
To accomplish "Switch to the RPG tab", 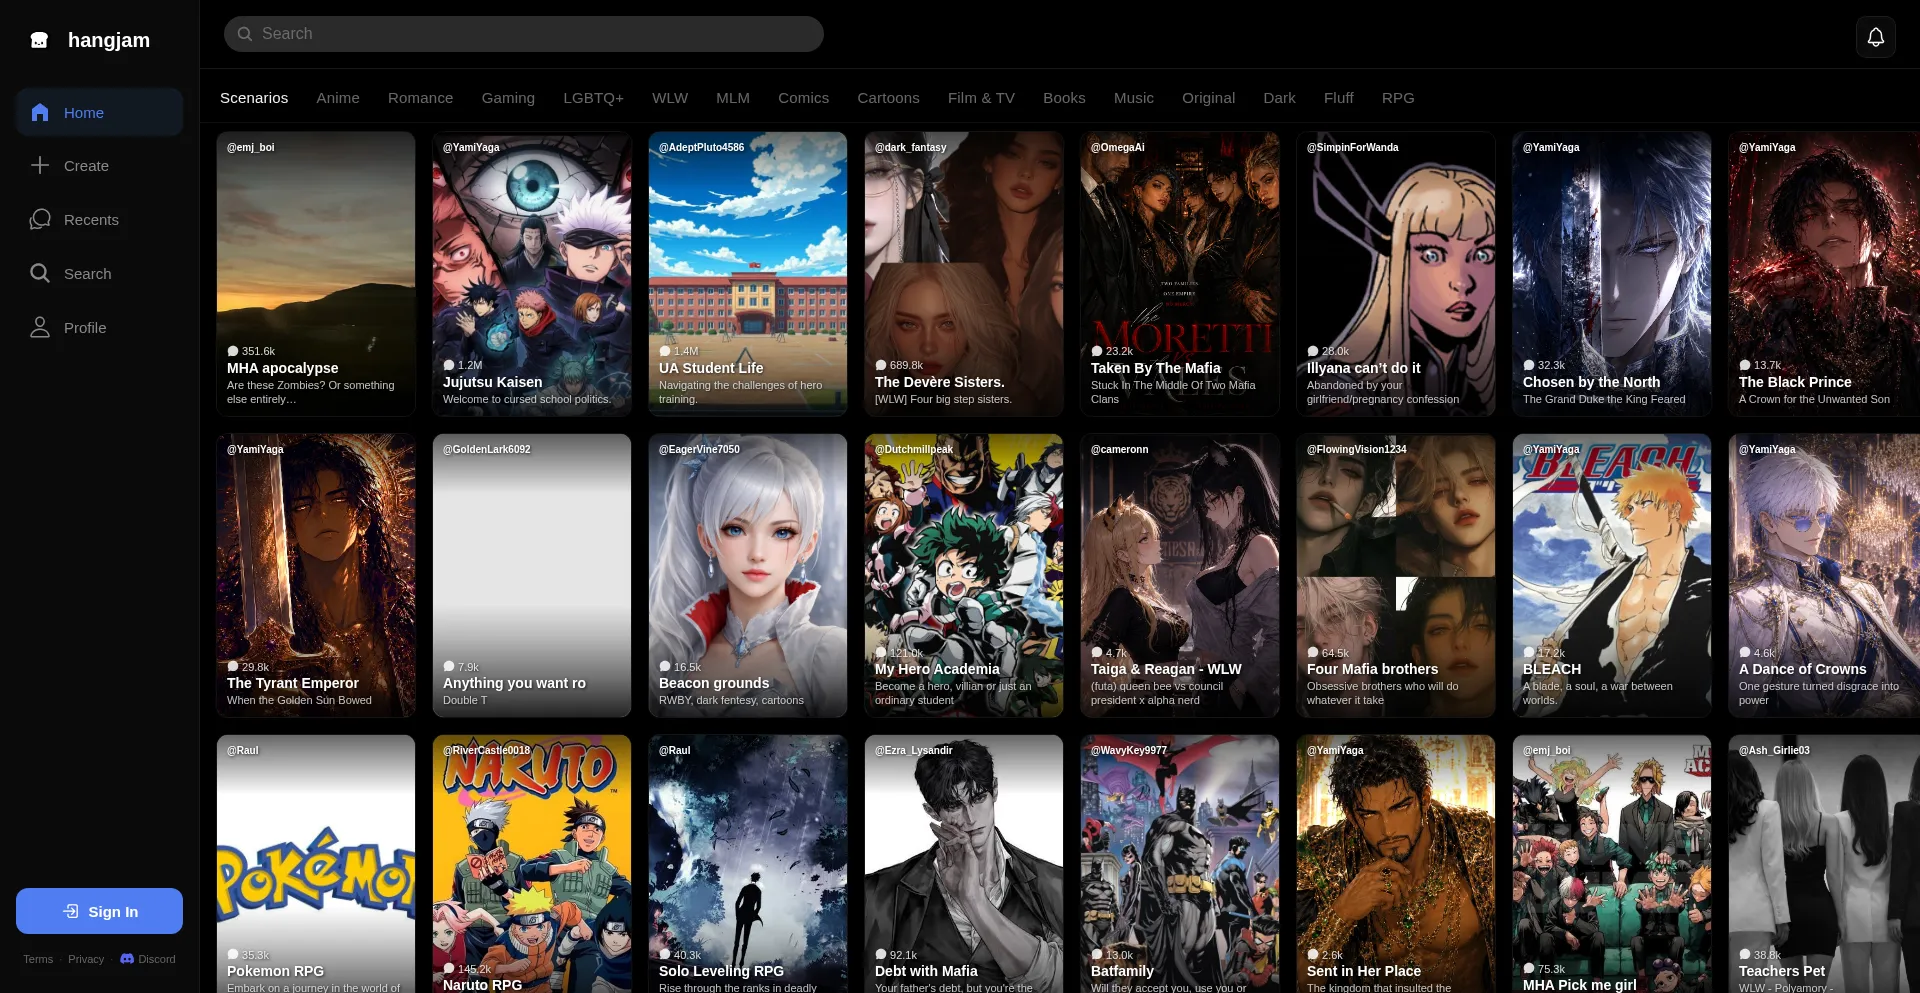I will pyautogui.click(x=1398, y=98).
